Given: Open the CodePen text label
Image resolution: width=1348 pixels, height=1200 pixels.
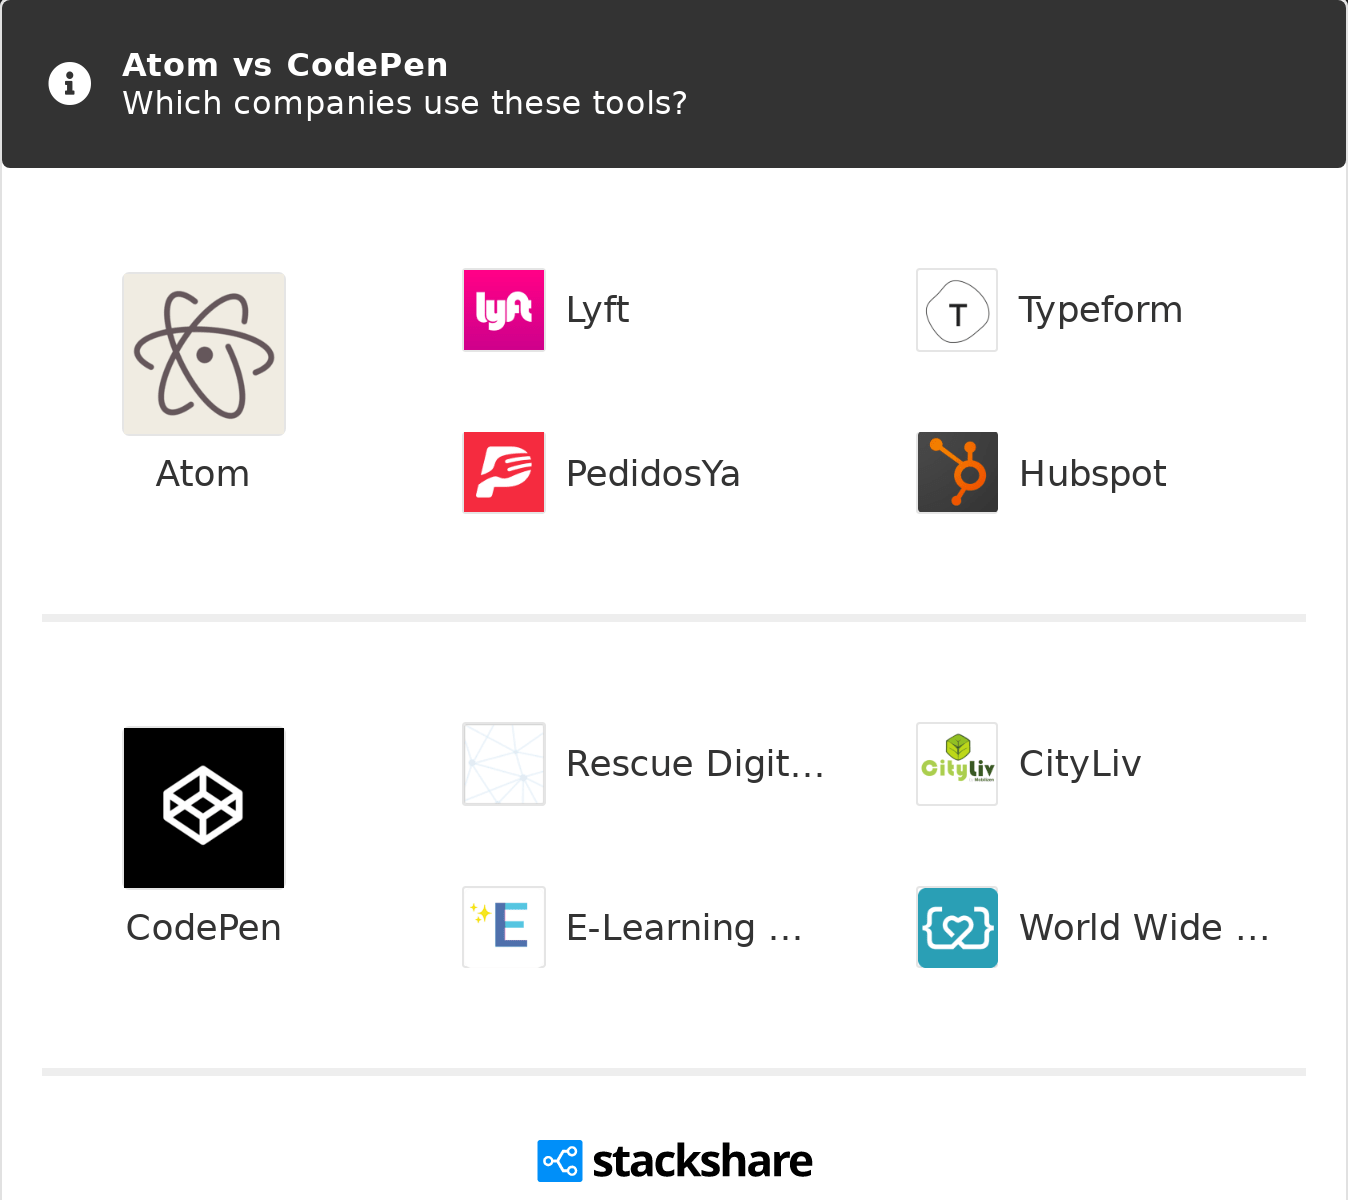Looking at the screenshot, I should (x=204, y=928).
